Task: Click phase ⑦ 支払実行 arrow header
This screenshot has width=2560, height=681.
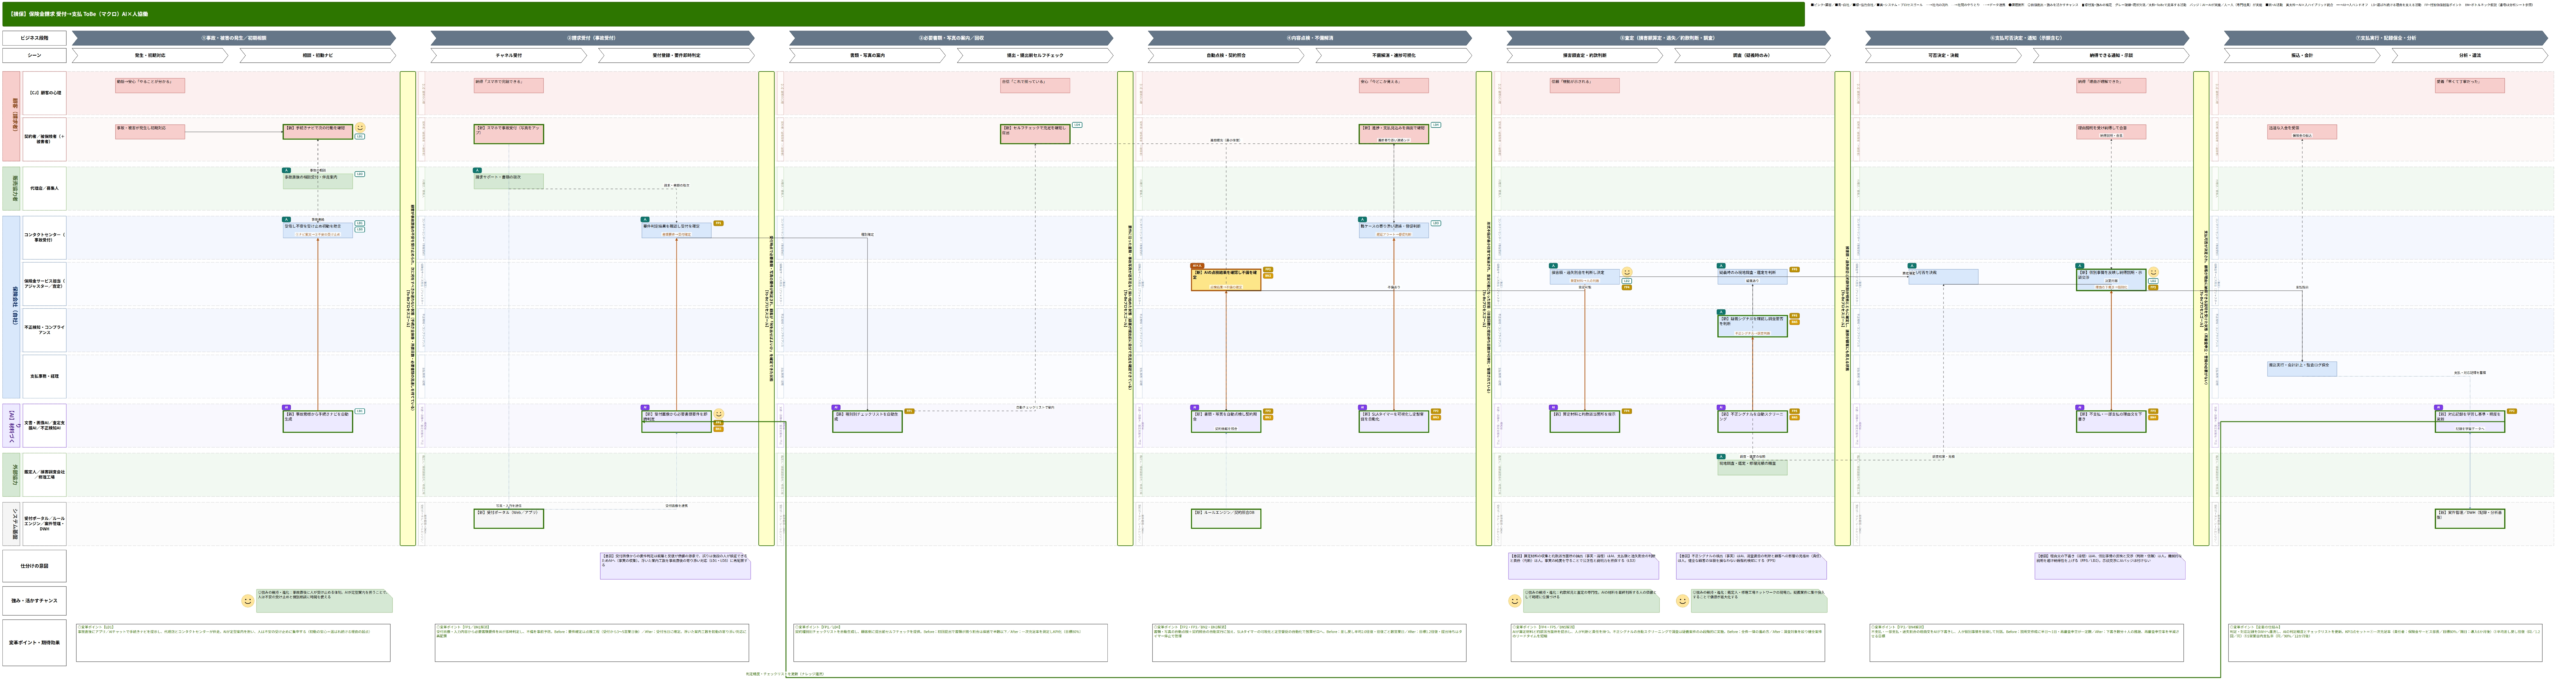Action: point(2386,38)
